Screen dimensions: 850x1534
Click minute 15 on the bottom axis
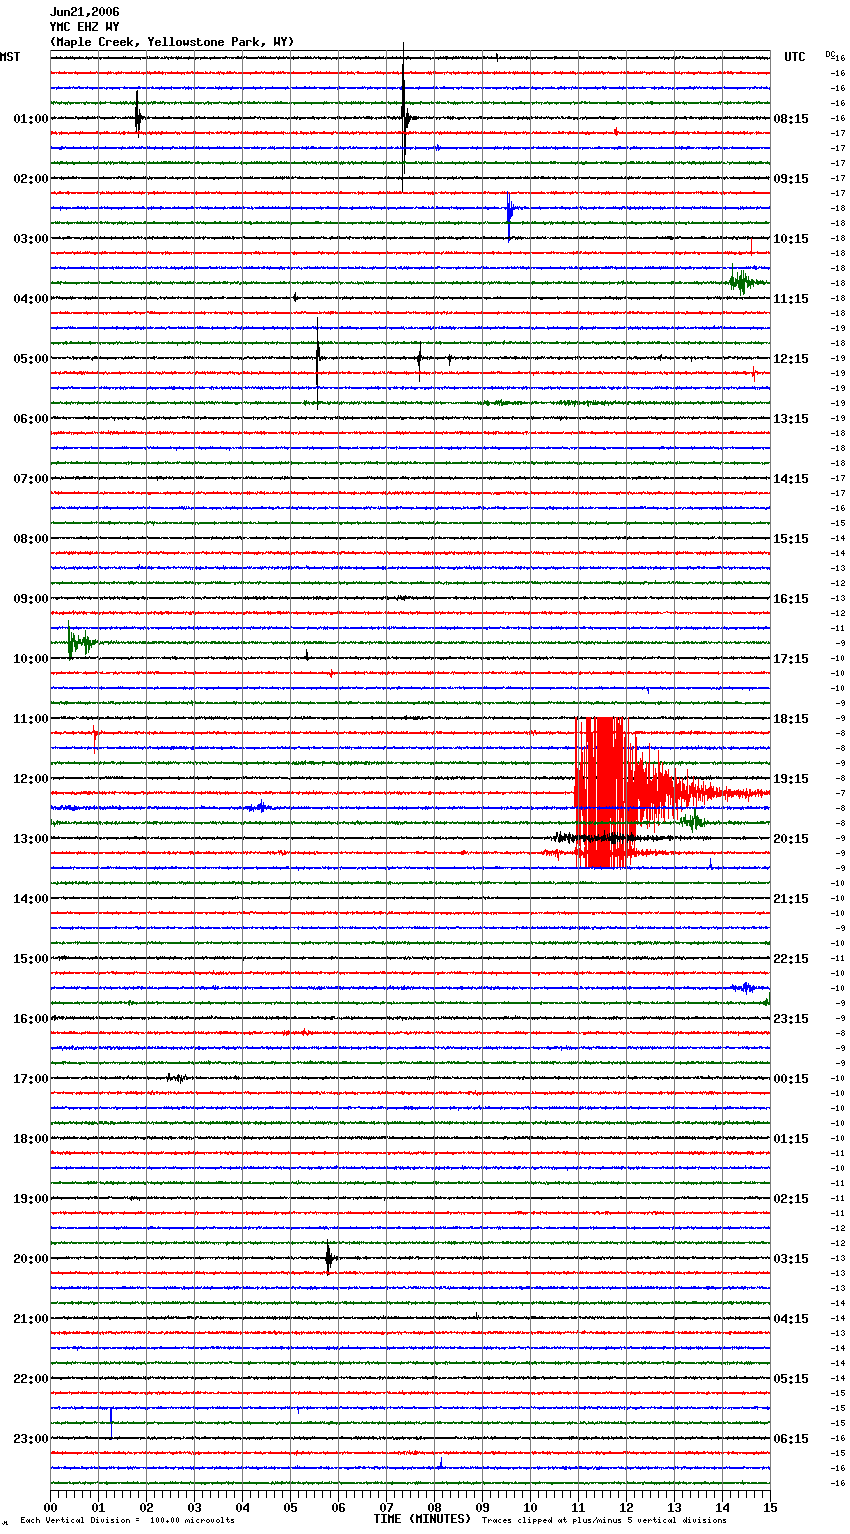click(x=770, y=1507)
